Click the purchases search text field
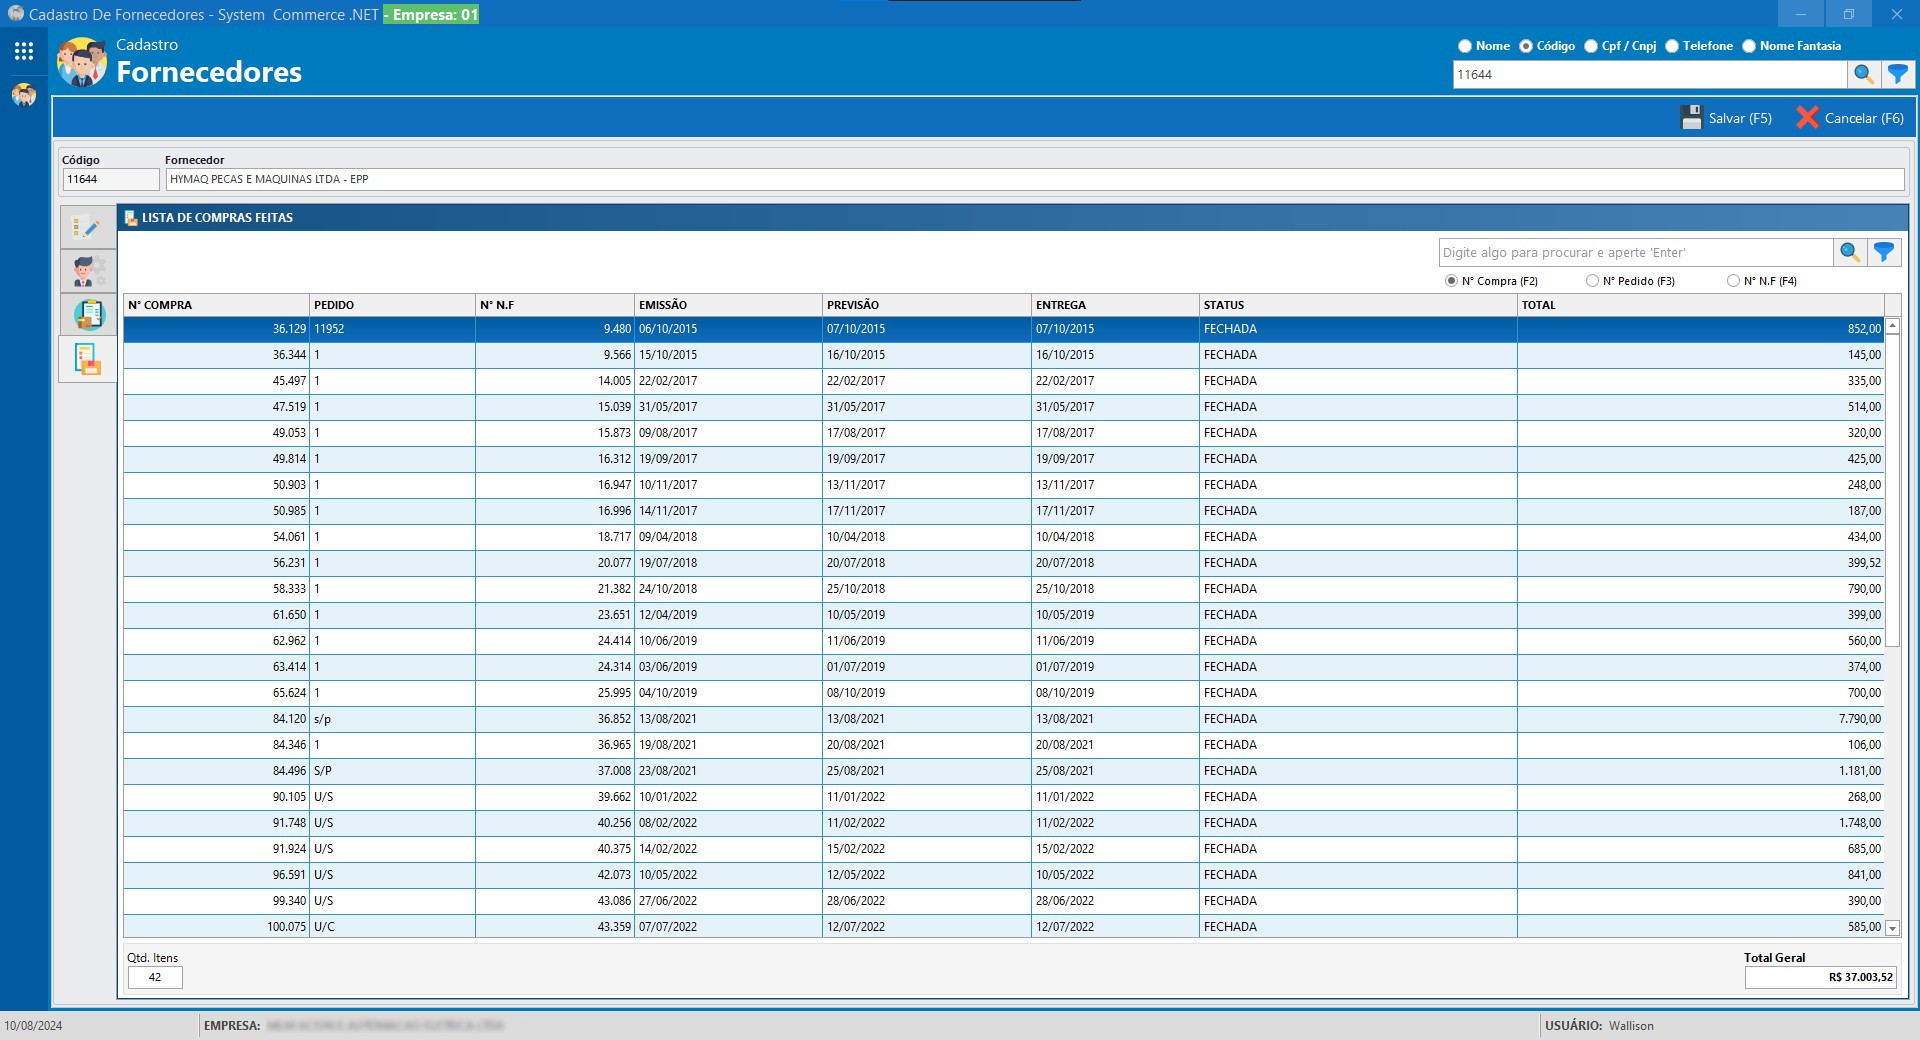 click(1635, 253)
